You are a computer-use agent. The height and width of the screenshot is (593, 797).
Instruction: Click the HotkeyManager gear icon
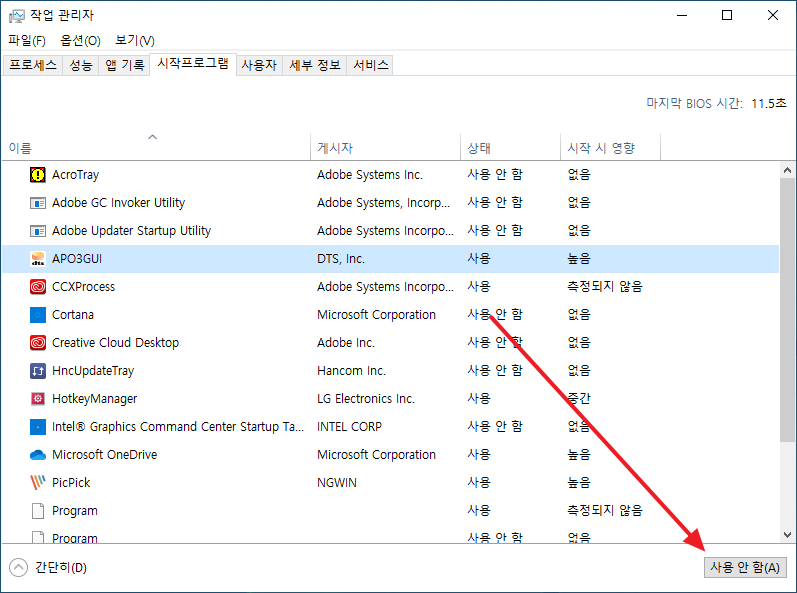[38, 398]
